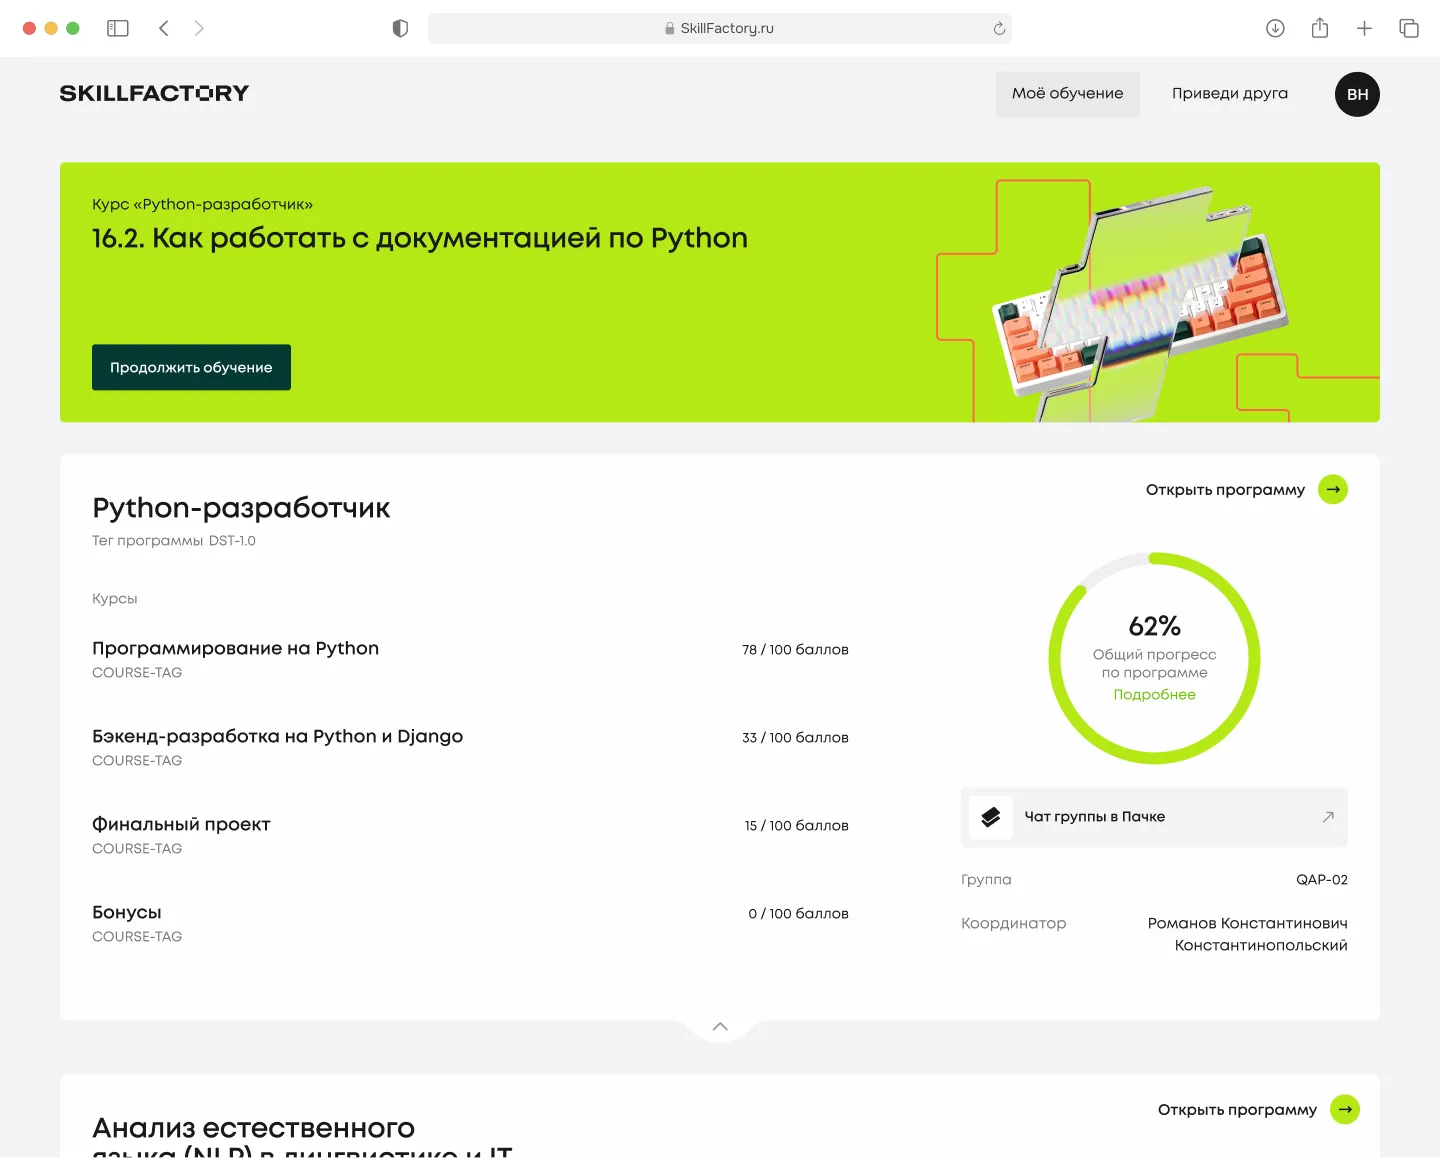Screen dimensions: 1440x1158
Task: Click the external link arrow in chat row
Action: (x=1328, y=817)
